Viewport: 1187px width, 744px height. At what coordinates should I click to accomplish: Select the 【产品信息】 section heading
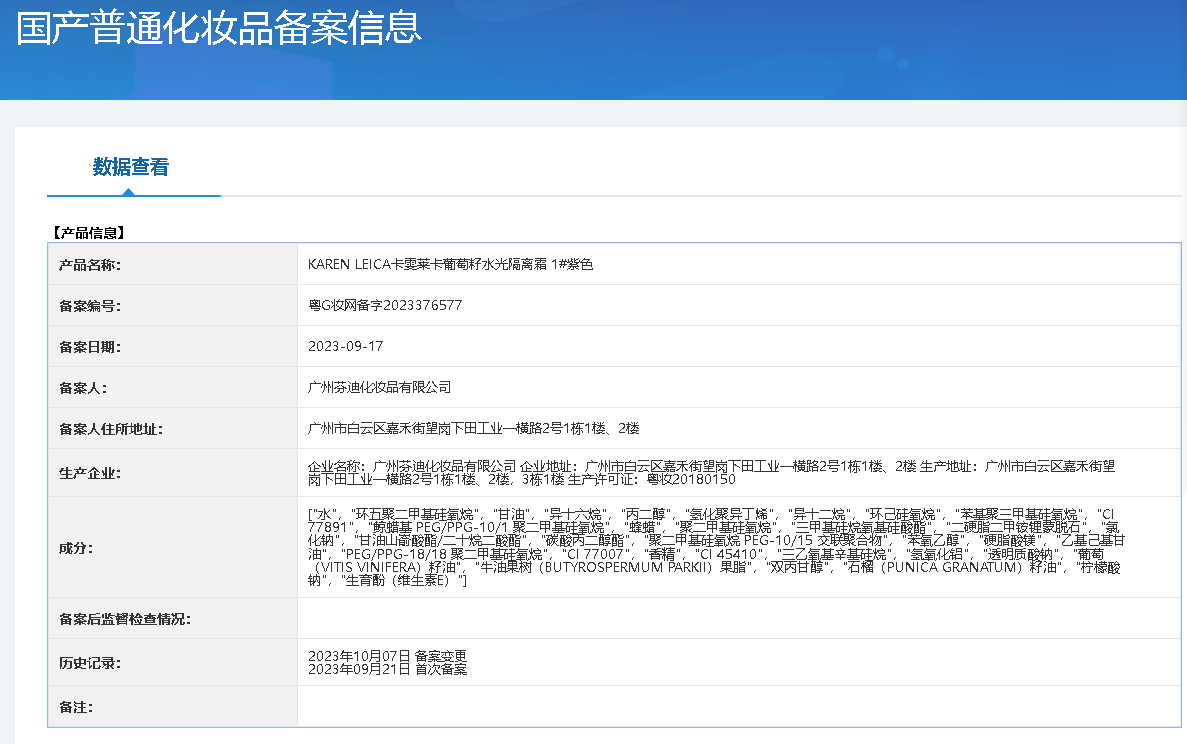point(87,233)
